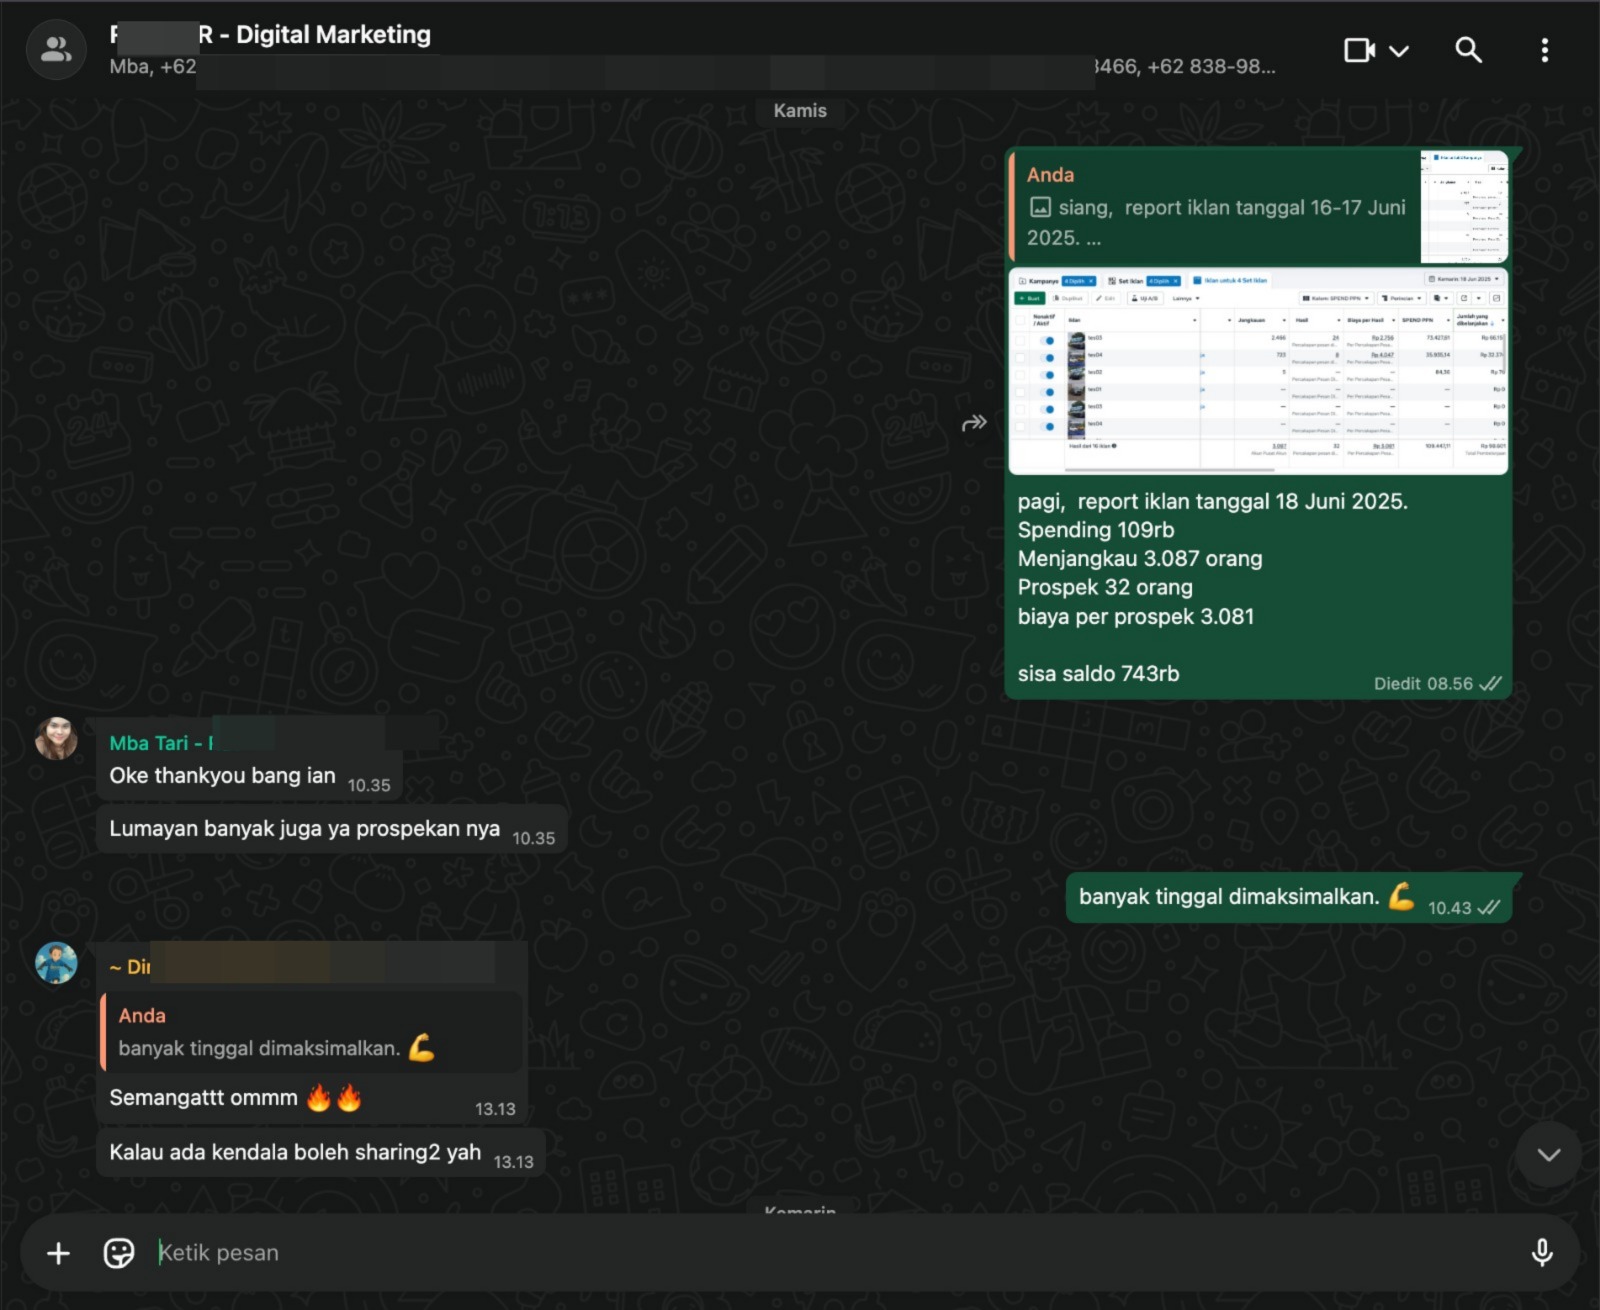Image resolution: width=1600 pixels, height=1310 pixels.
Task: Click Mba Tari's profile picture
Action: coord(56,739)
